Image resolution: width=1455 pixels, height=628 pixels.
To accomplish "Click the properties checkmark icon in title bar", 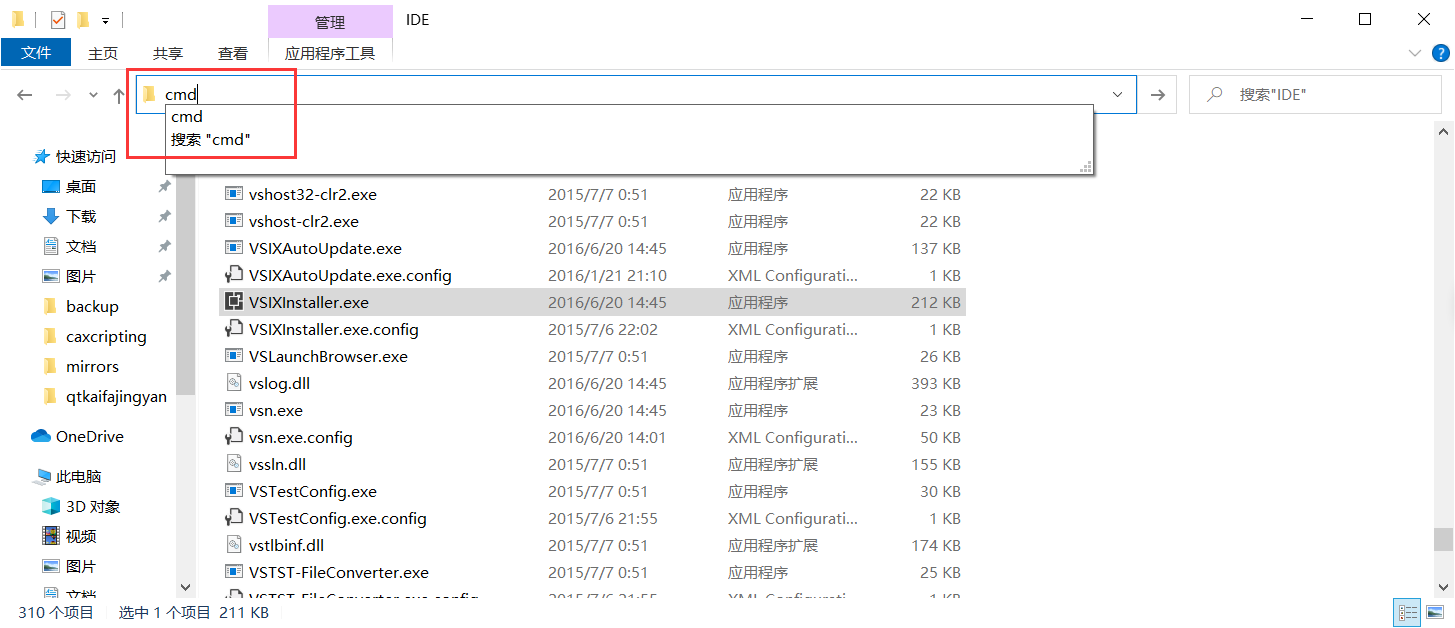I will click(x=57, y=19).
